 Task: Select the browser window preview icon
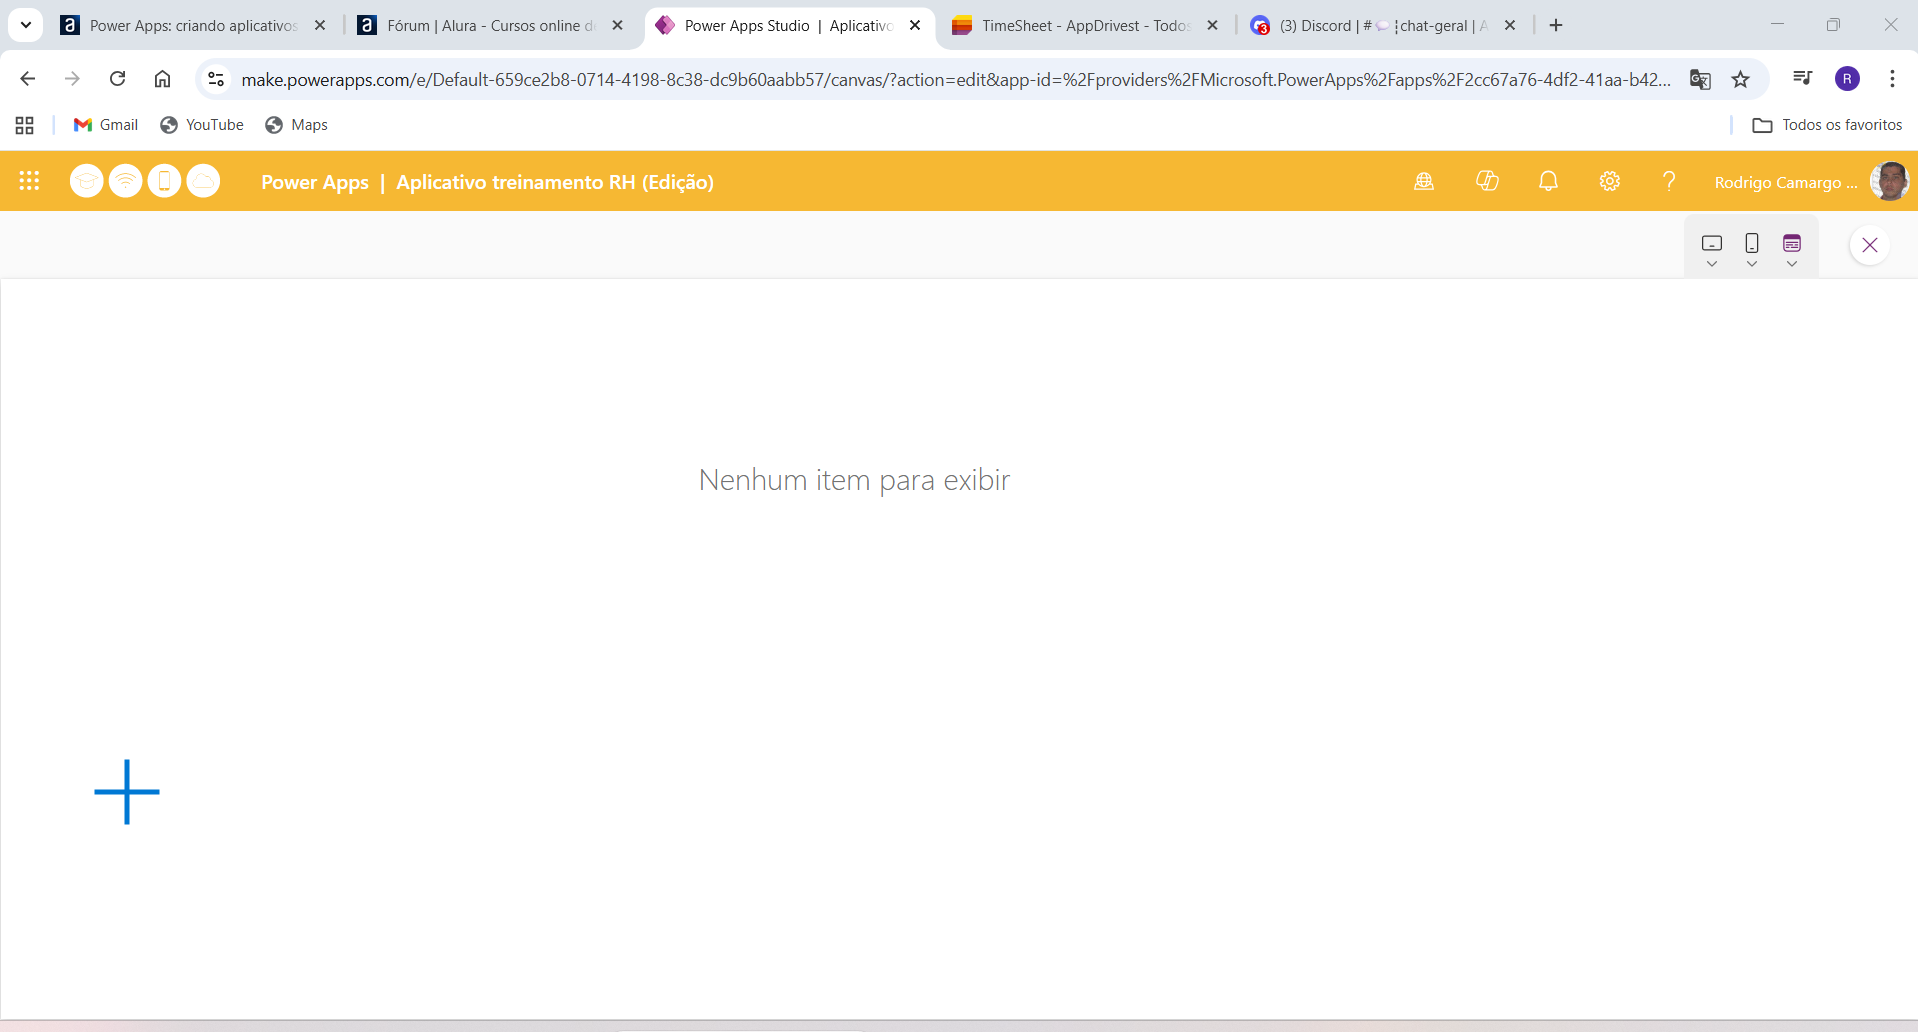click(1792, 243)
